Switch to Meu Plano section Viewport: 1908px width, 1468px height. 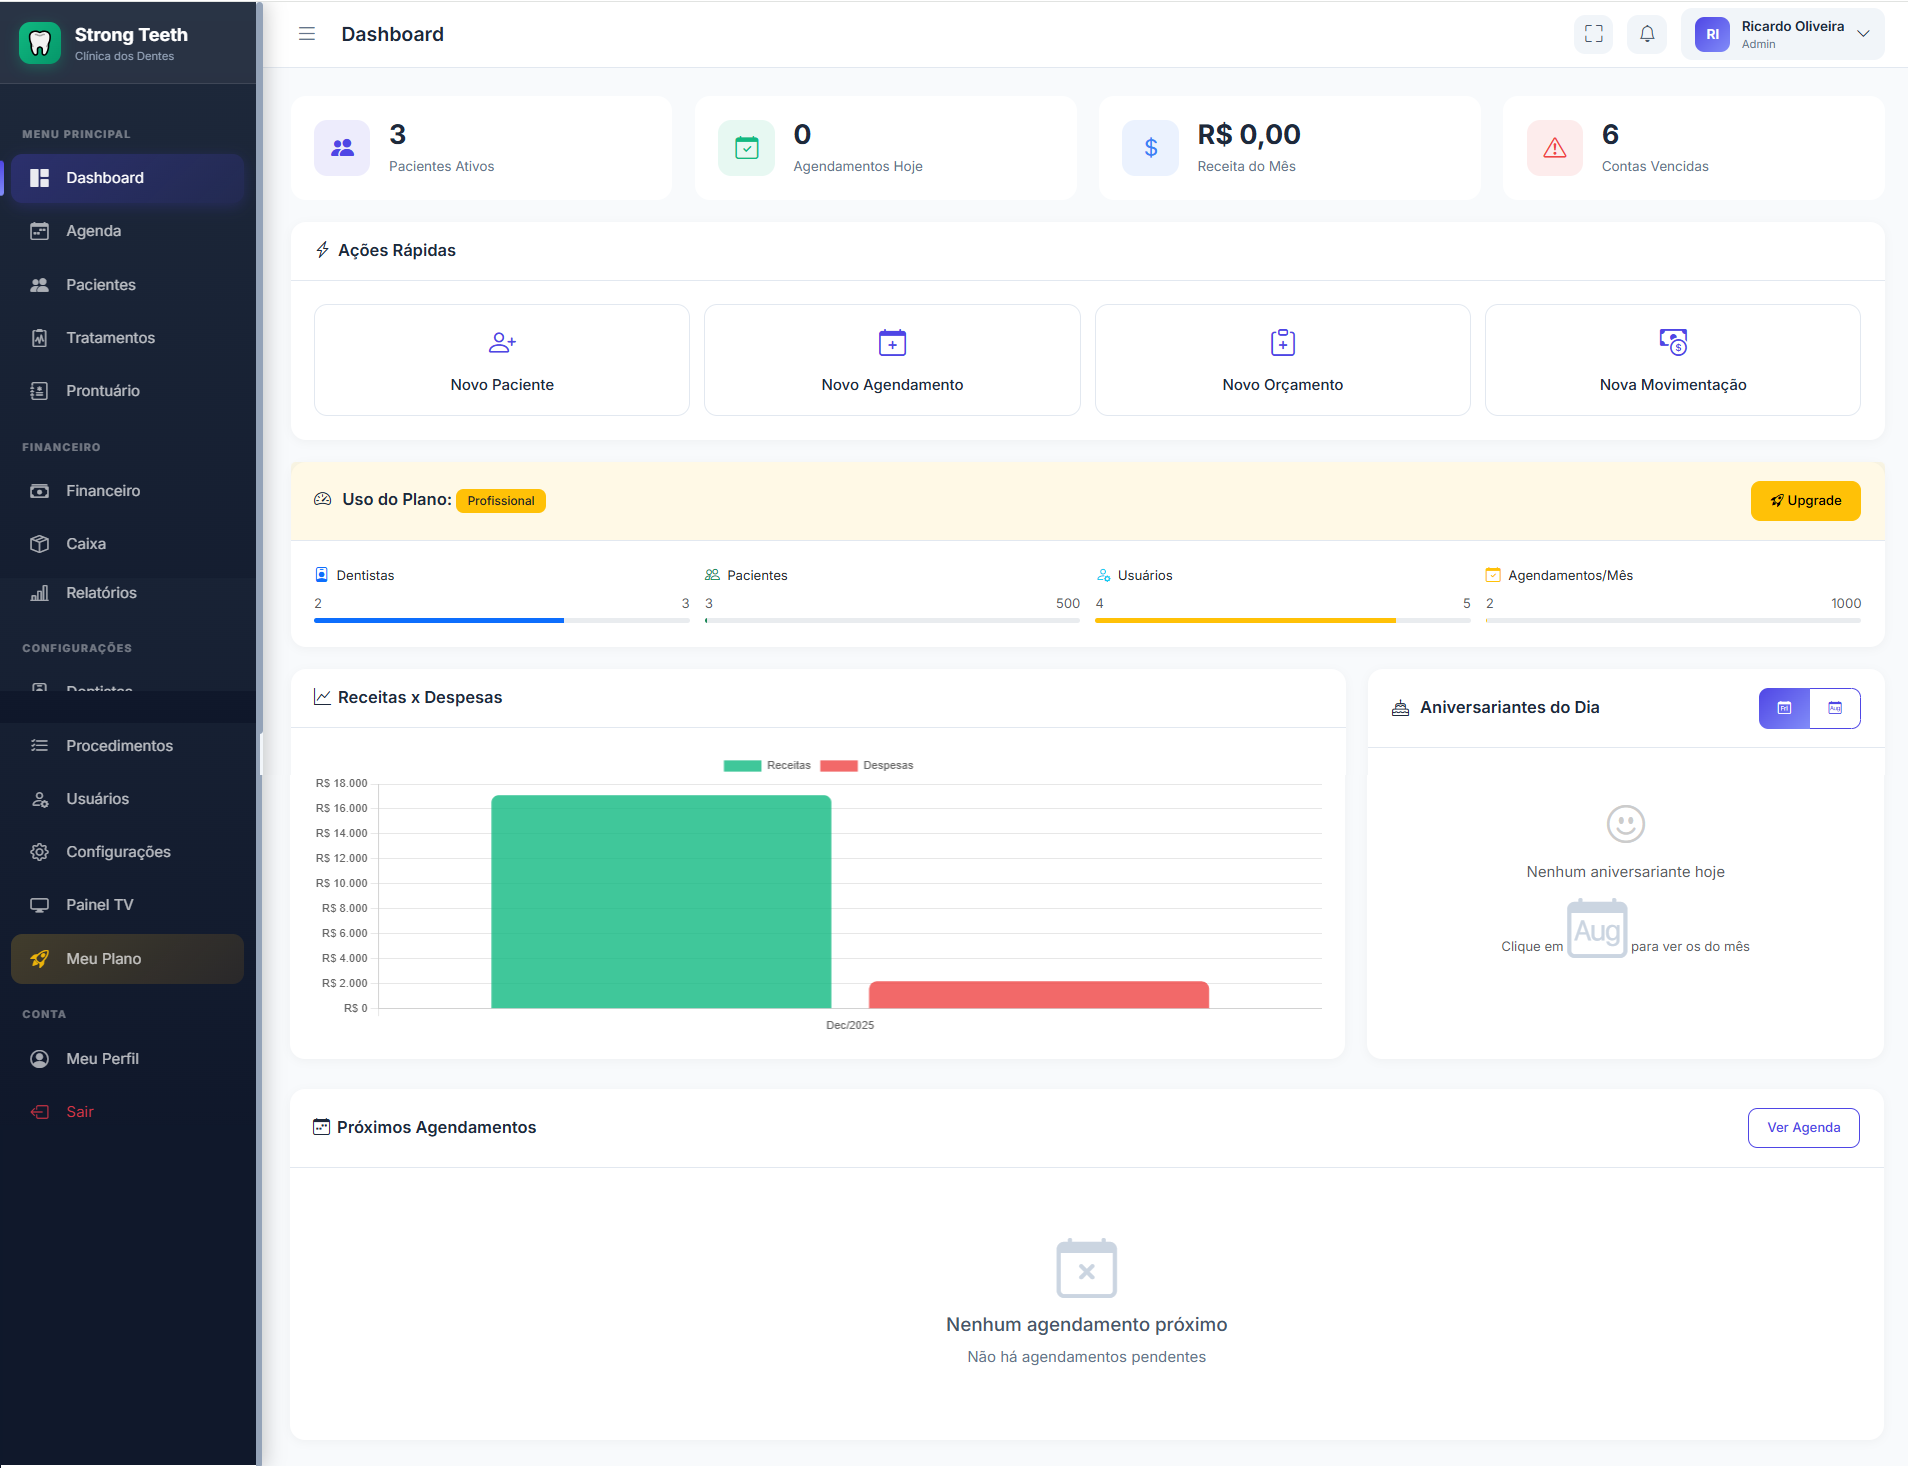(x=102, y=957)
